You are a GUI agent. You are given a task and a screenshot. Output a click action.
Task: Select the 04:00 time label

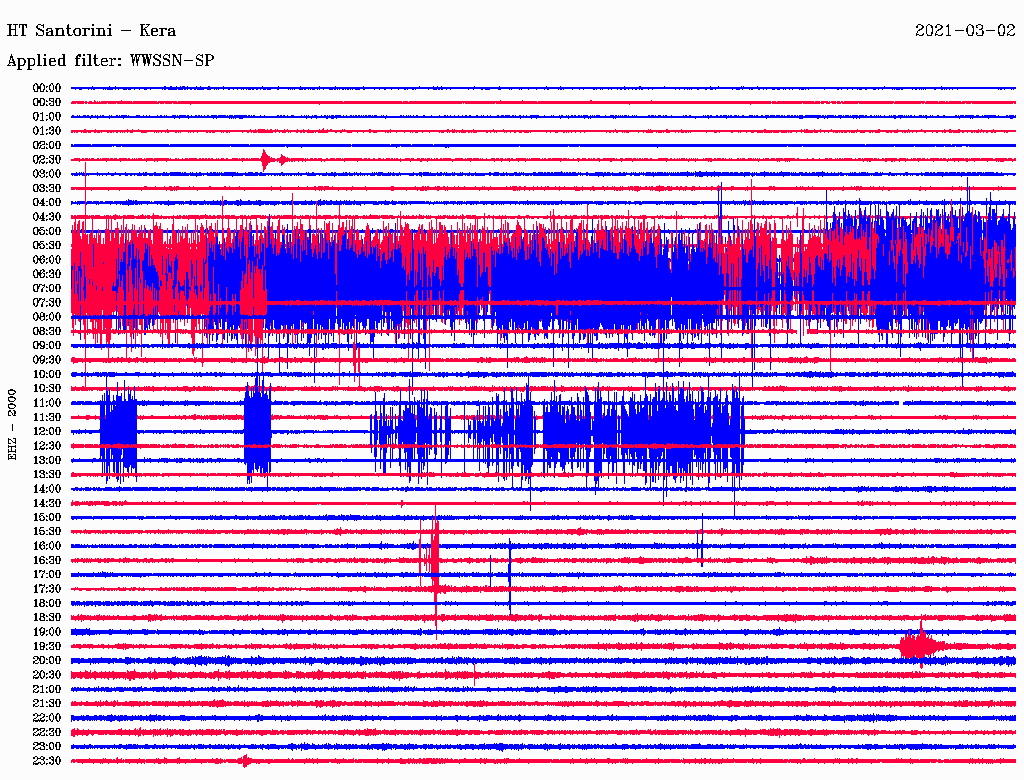[47, 203]
